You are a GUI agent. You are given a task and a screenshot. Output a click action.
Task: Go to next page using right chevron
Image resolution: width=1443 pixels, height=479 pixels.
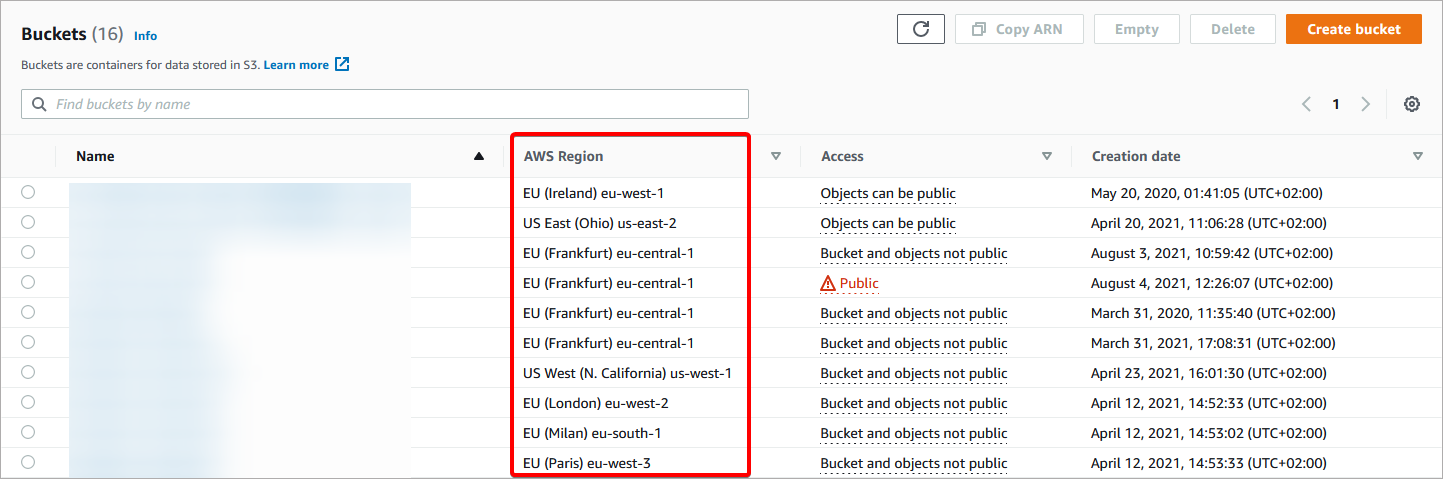[x=1366, y=104]
